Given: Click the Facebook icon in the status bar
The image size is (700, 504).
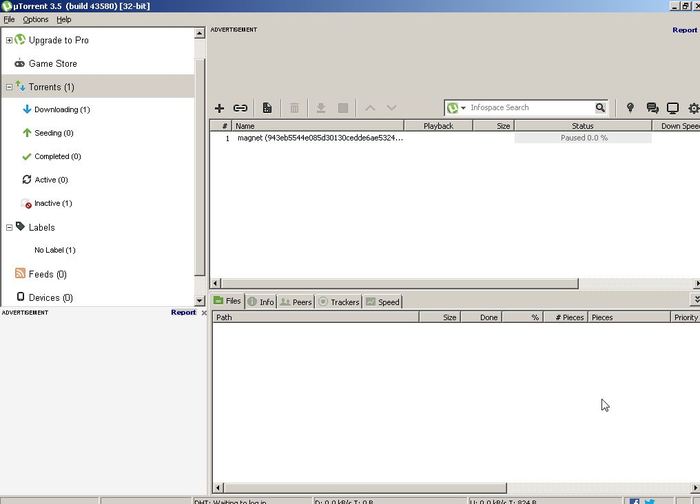Looking at the screenshot, I should coord(634,501).
